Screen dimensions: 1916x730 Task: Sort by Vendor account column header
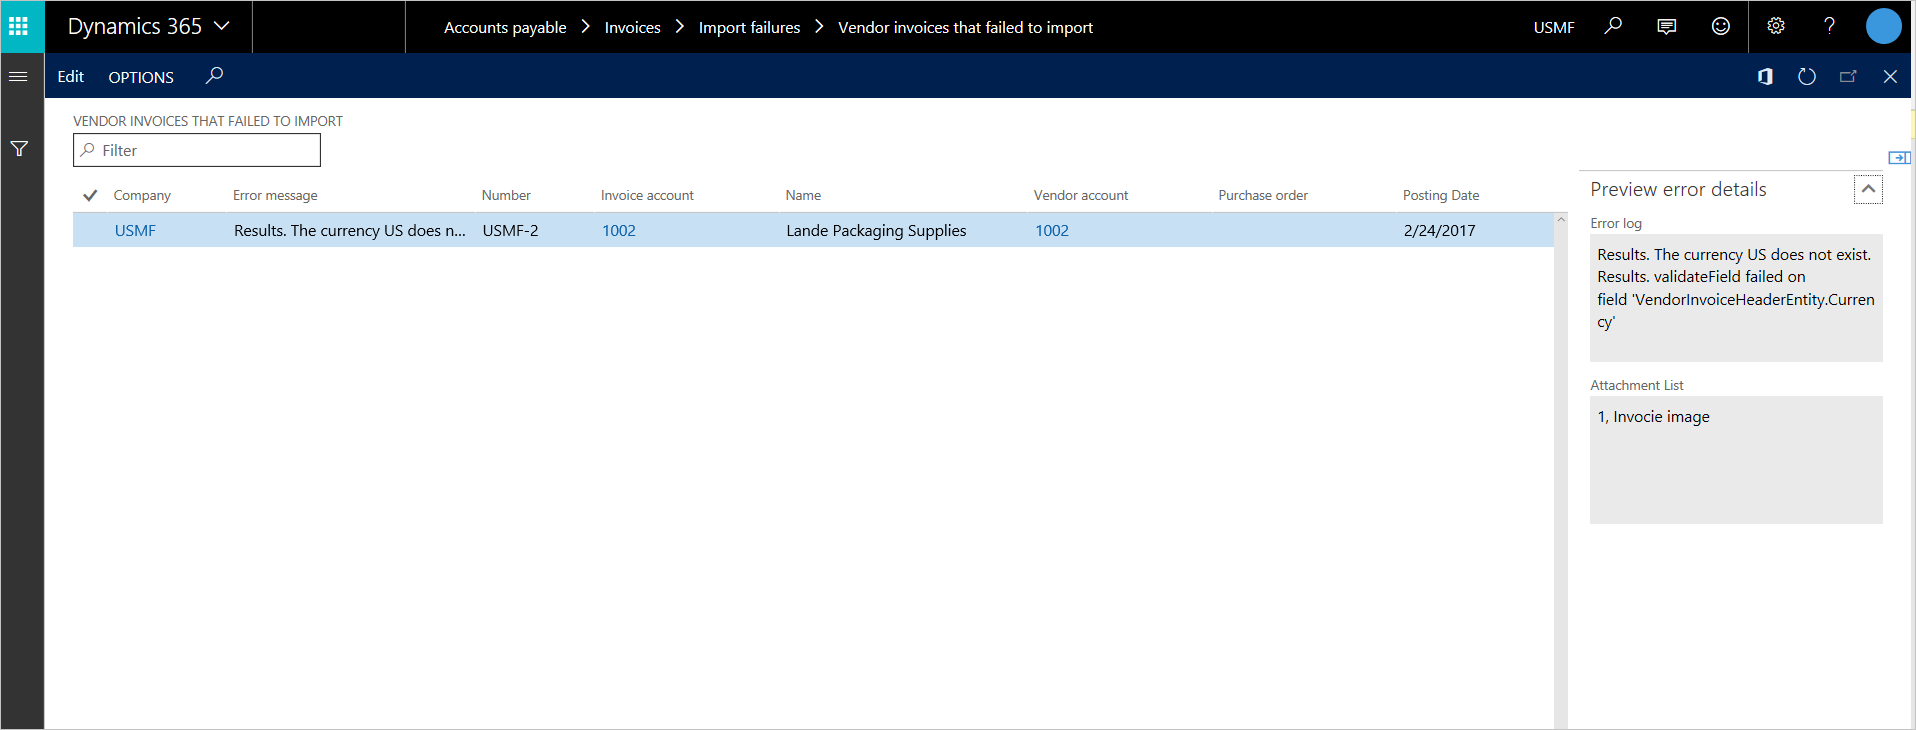pos(1081,195)
